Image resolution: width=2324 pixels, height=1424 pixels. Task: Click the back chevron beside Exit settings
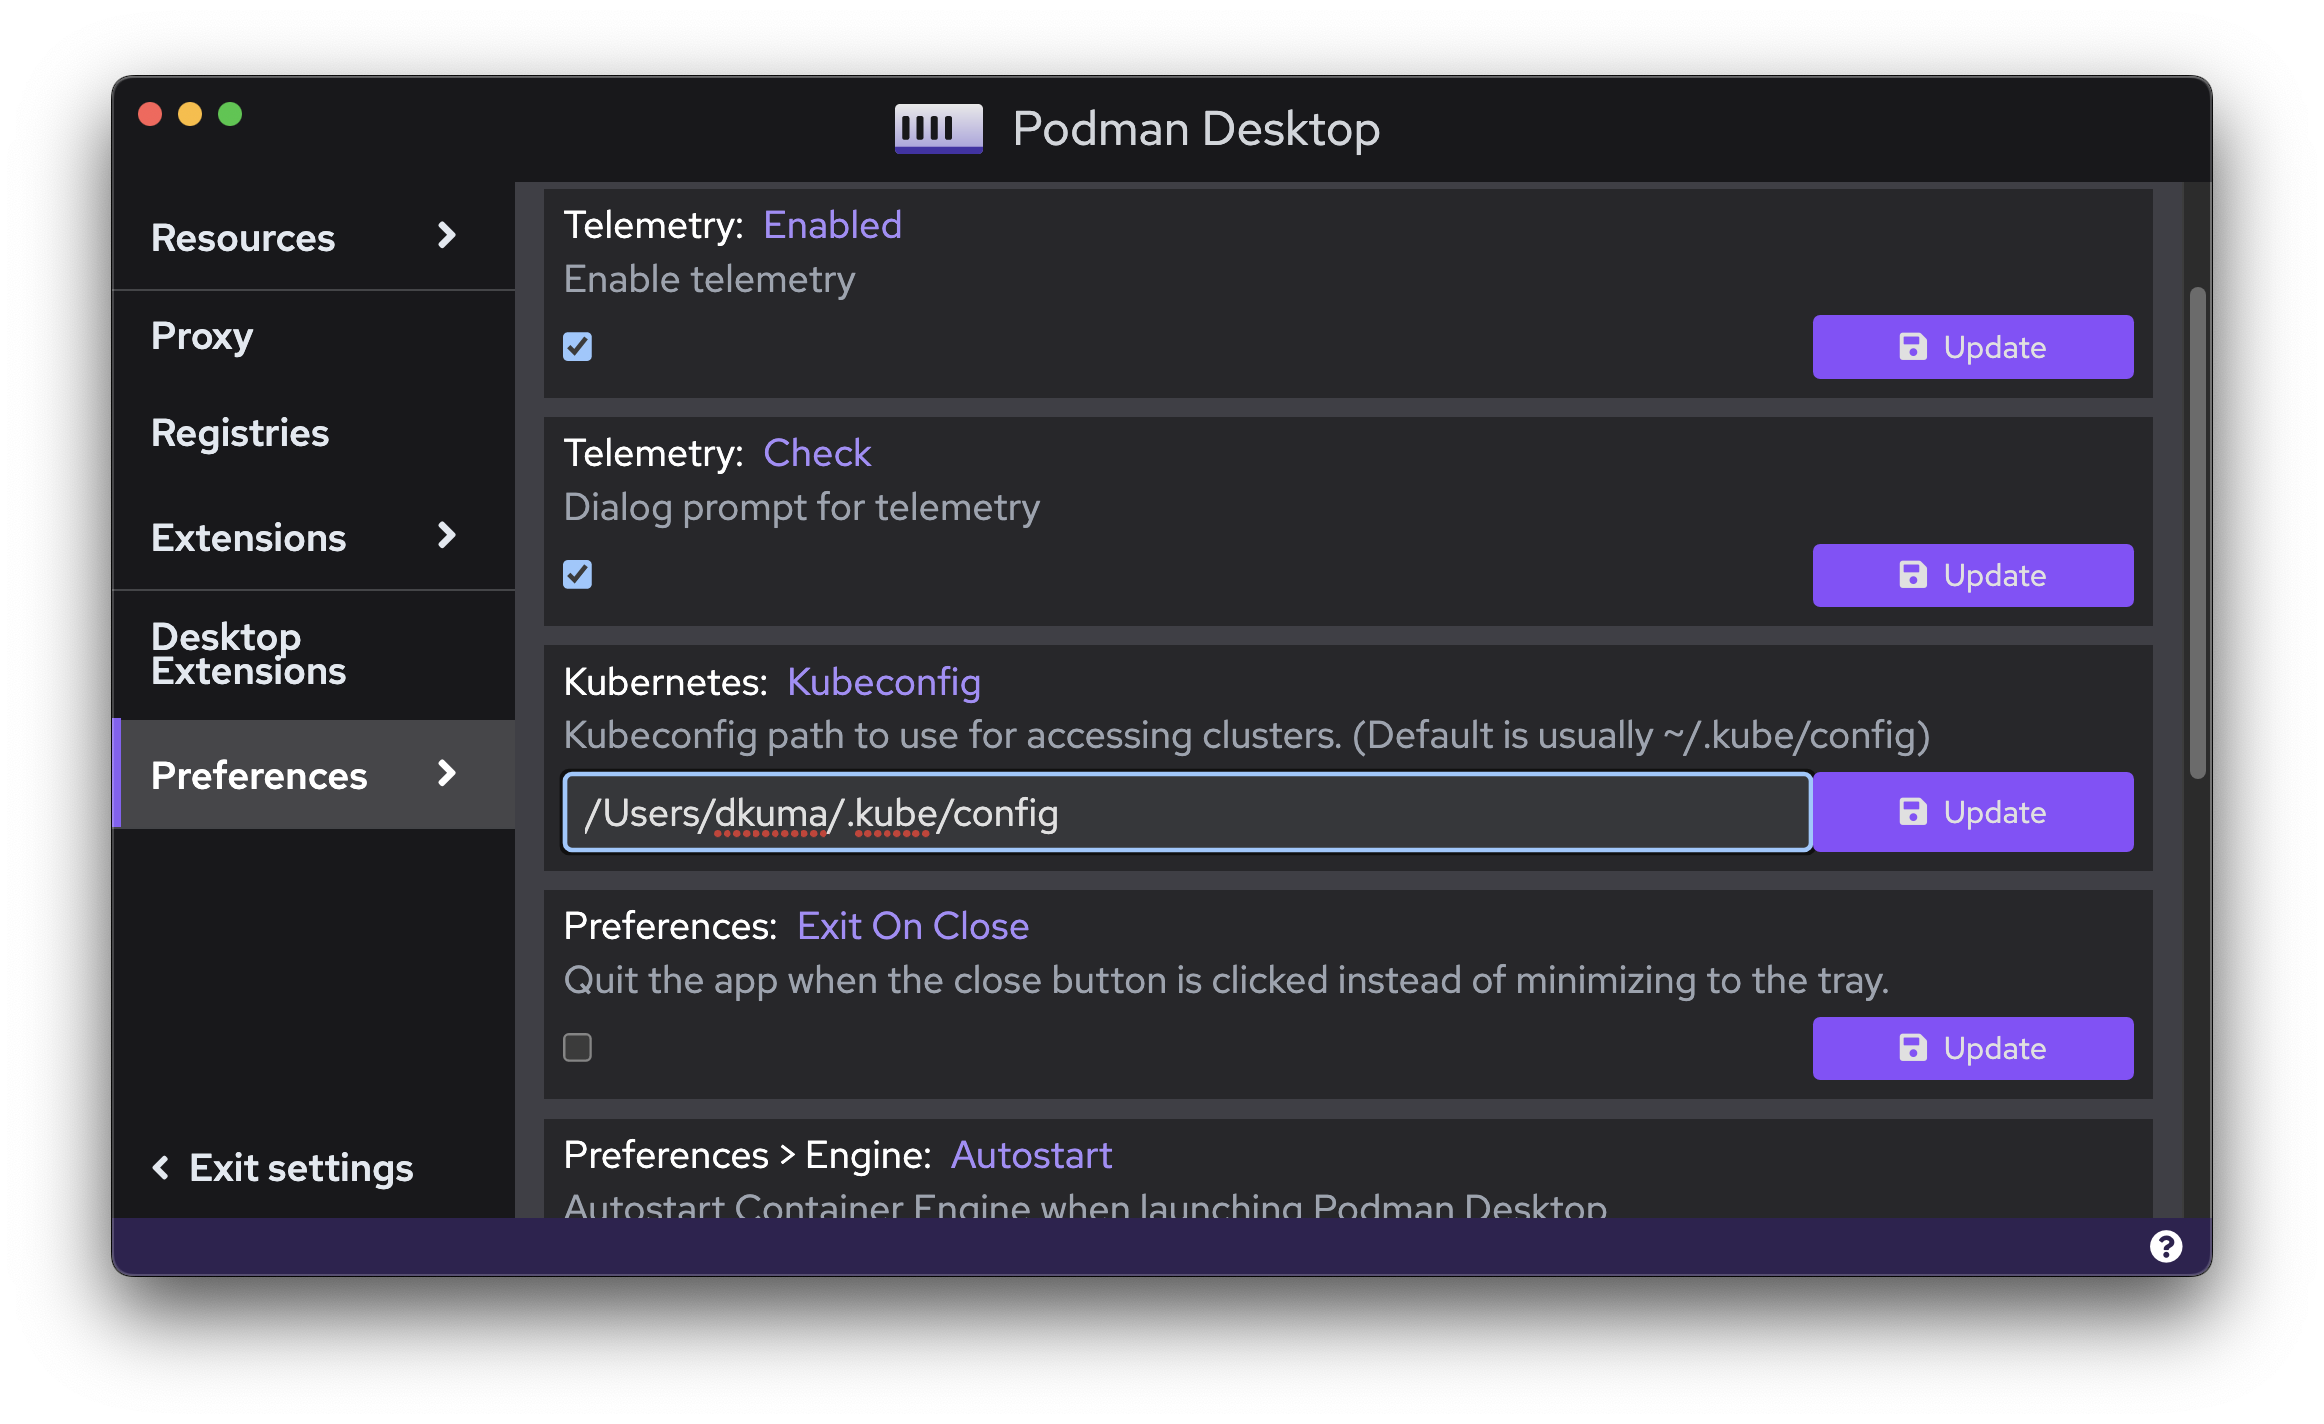(x=163, y=1167)
